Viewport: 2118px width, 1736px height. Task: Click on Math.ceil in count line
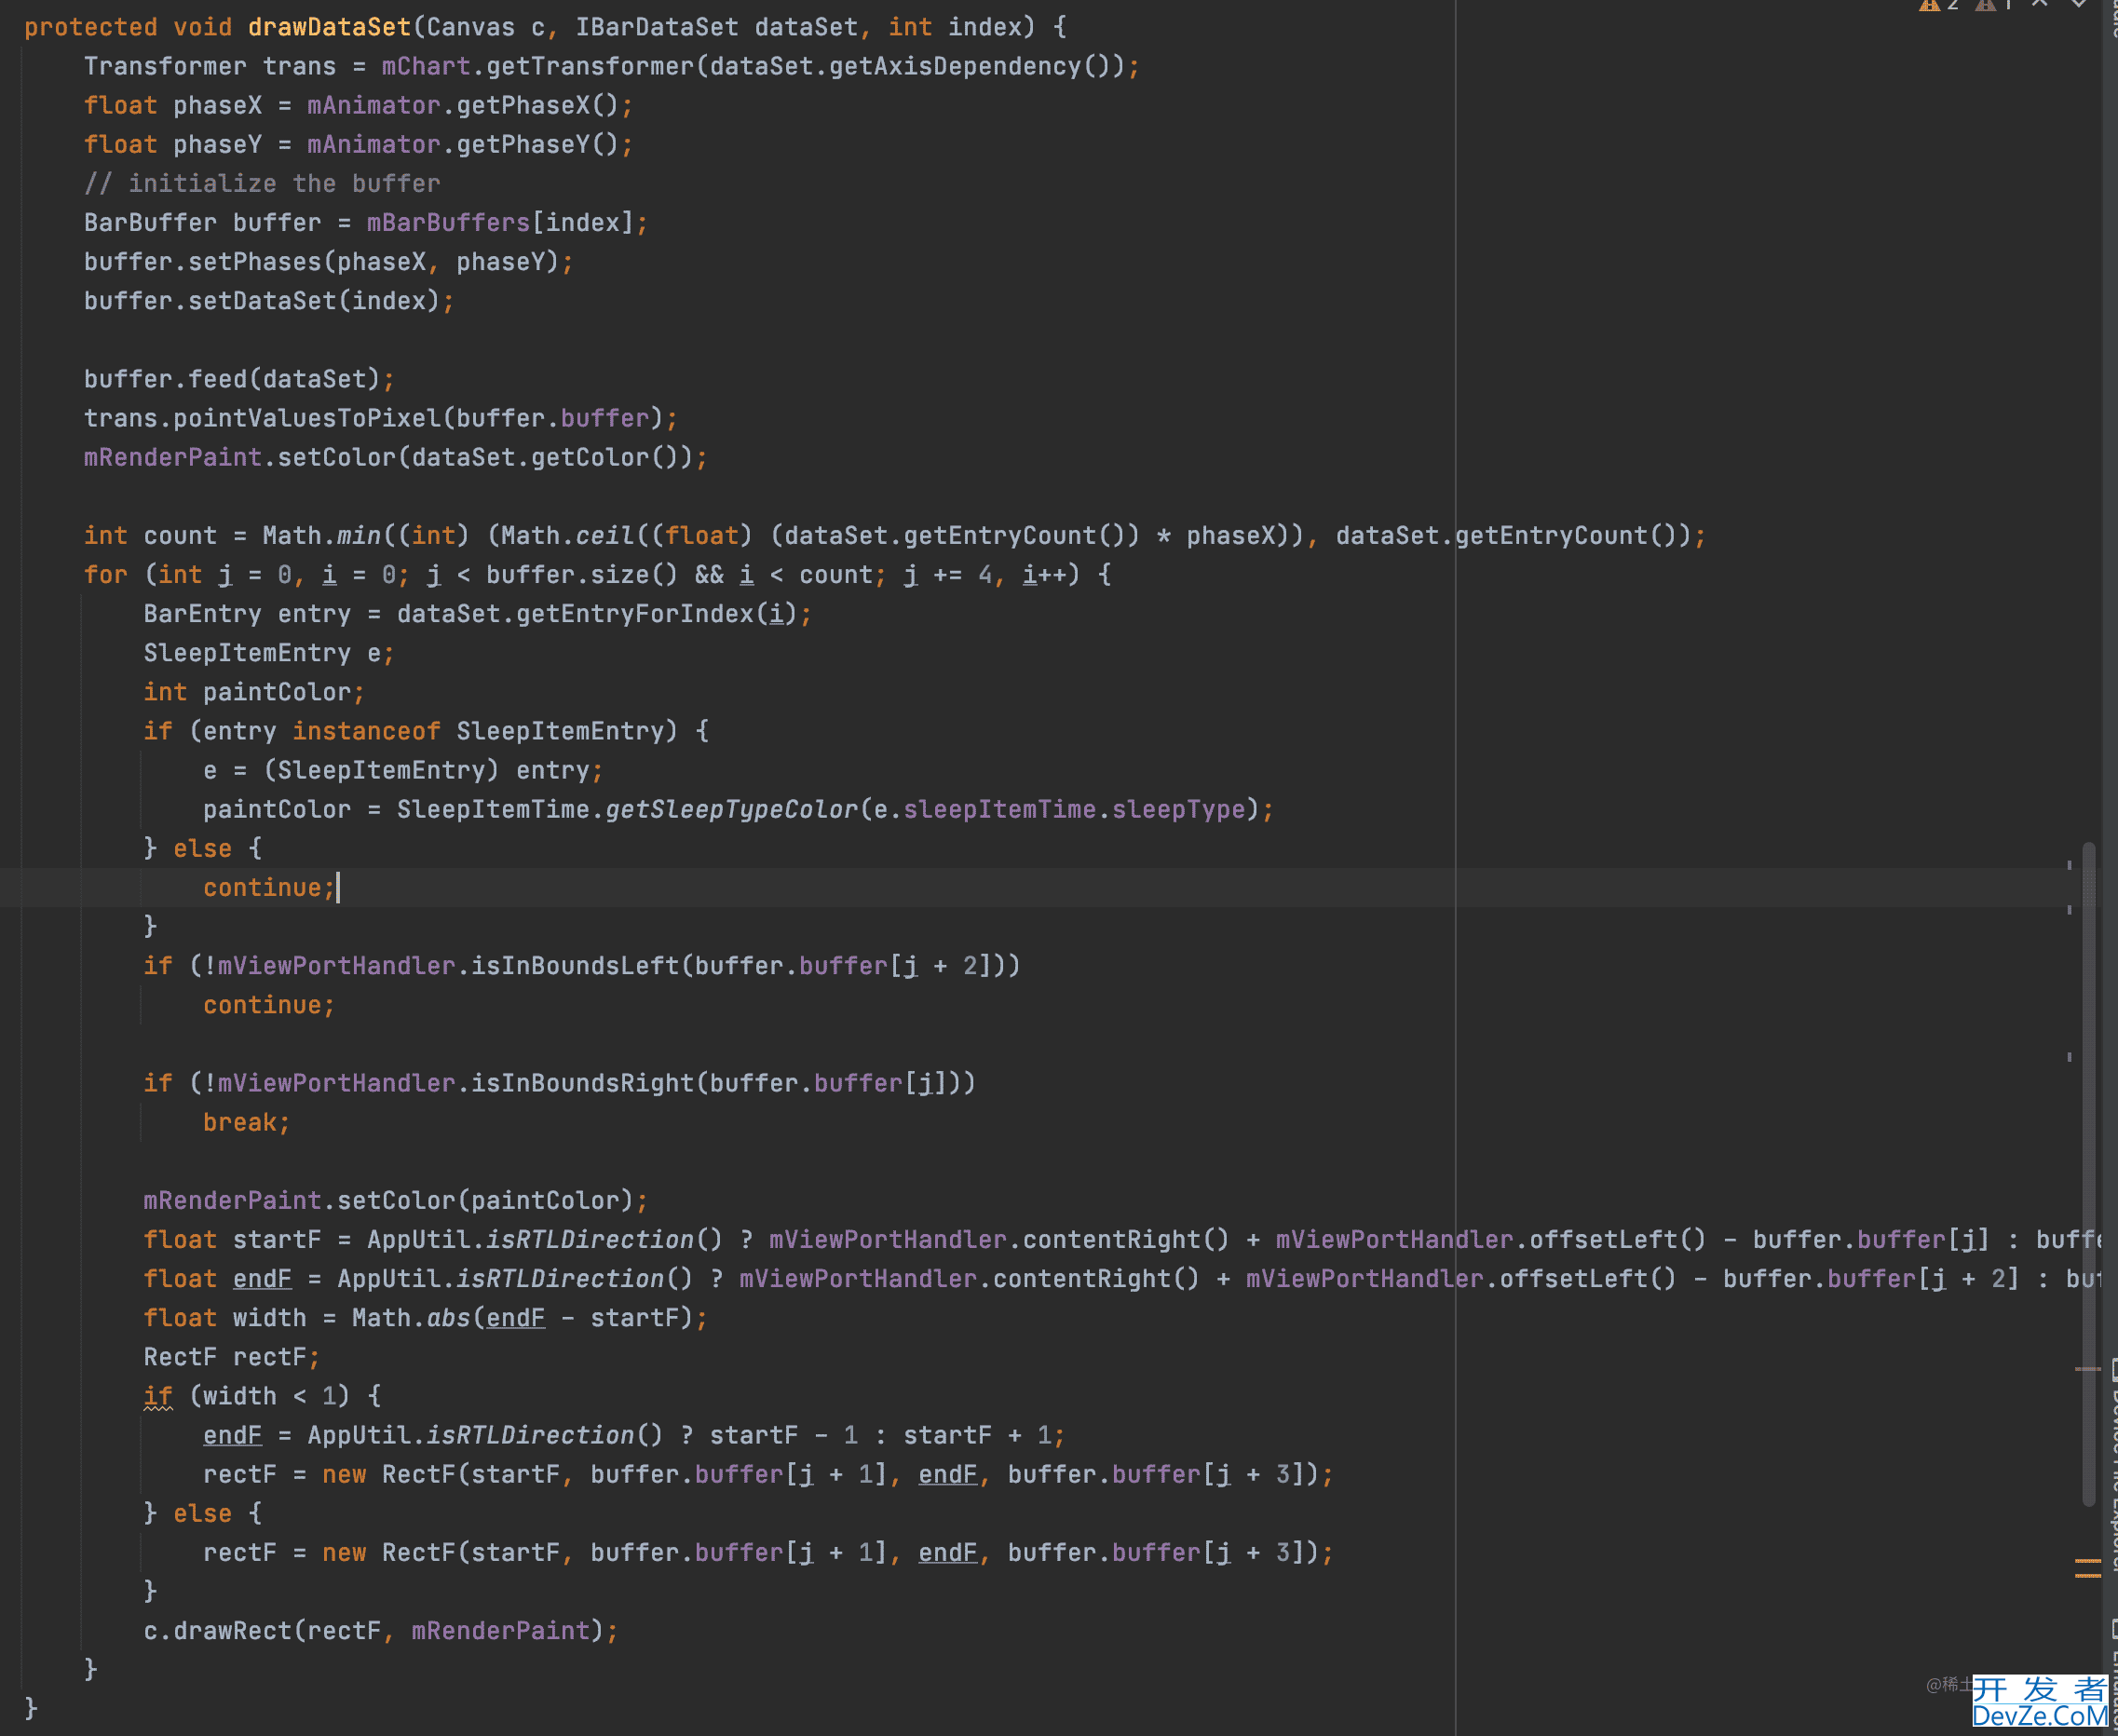(x=568, y=535)
